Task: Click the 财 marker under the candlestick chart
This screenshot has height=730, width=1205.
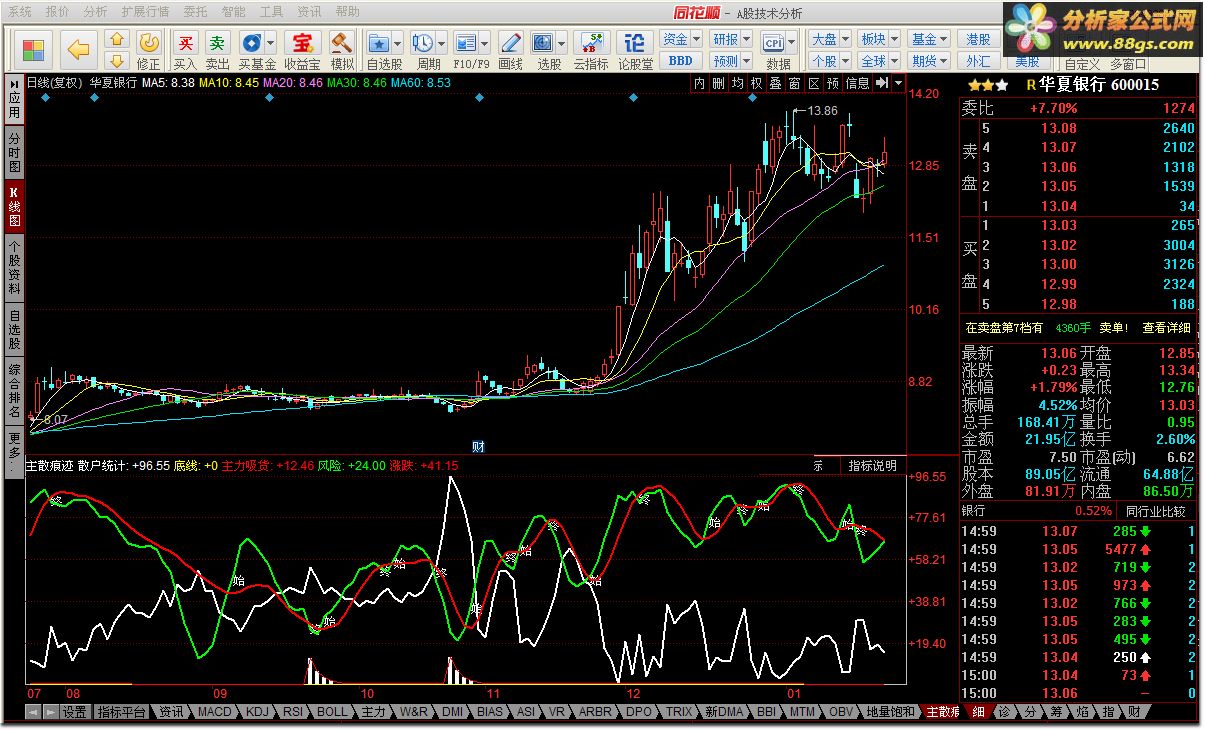Action: pyautogui.click(x=478, y=447)
